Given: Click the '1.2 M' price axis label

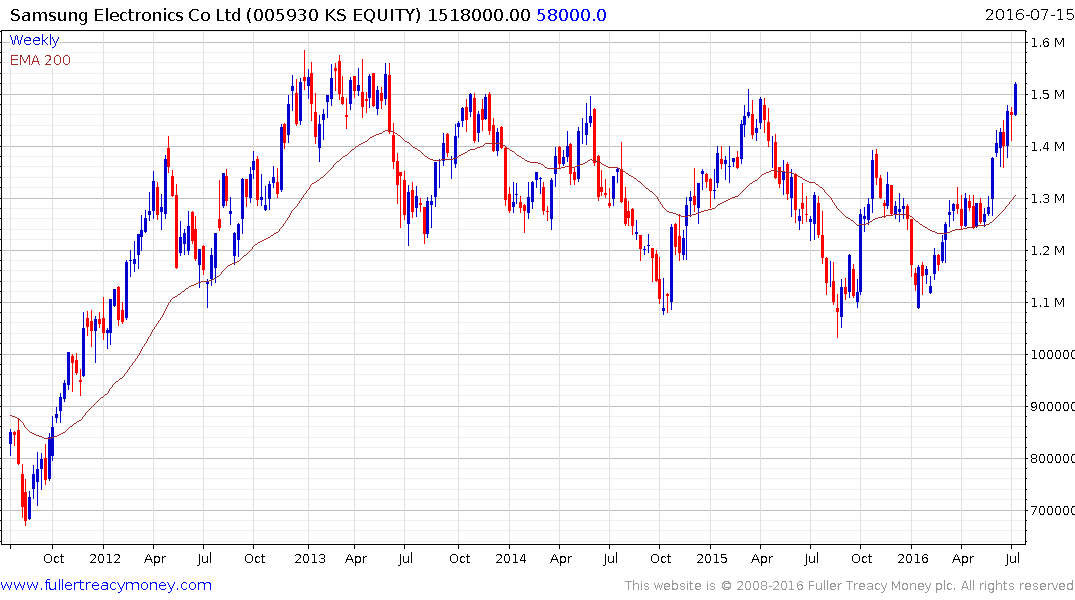Looking at the screenshot, I should pyautogui.click(x=1048, y=251).
